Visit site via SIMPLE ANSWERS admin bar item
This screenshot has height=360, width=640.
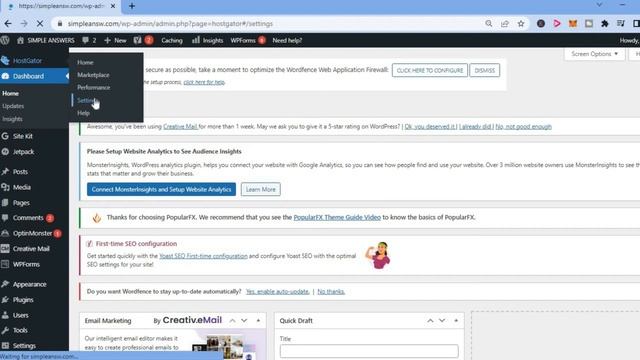tap(46, 40)
